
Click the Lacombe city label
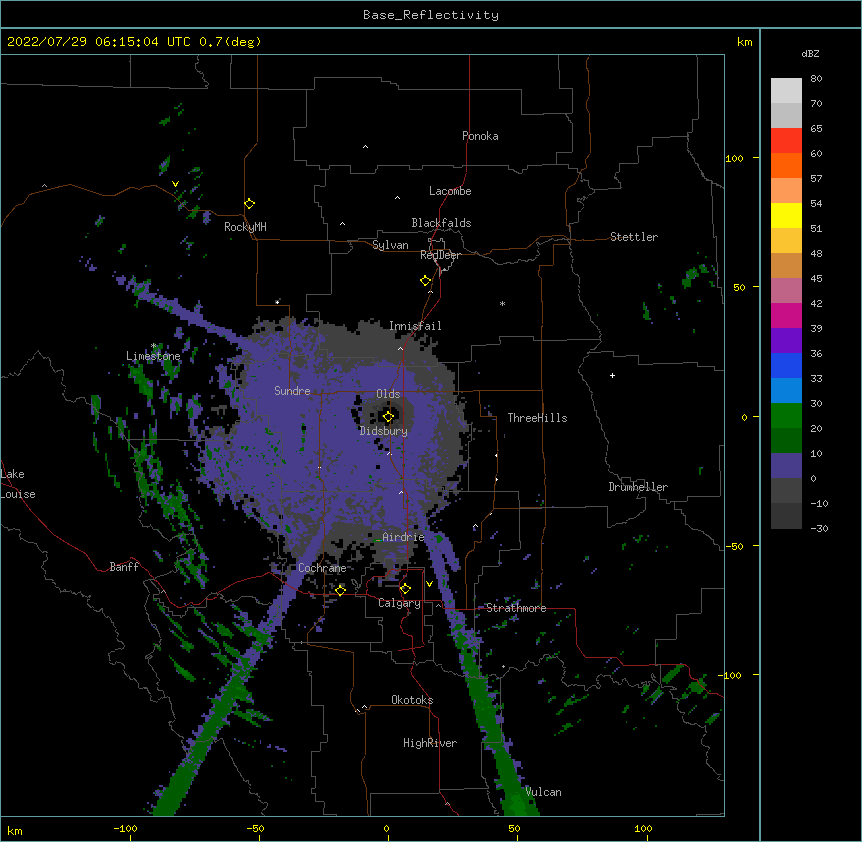(x=450, y=191)
